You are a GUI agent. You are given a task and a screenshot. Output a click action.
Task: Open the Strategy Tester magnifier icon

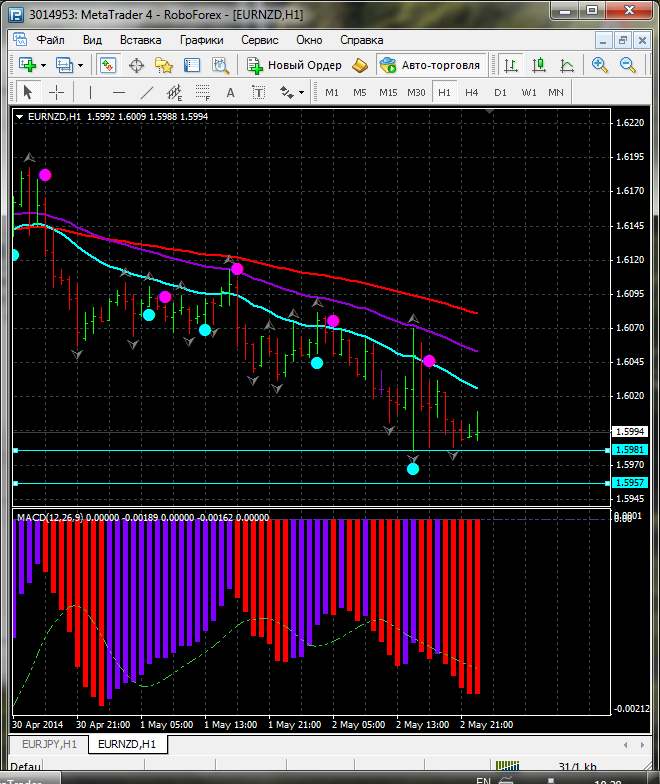(220, 66)
